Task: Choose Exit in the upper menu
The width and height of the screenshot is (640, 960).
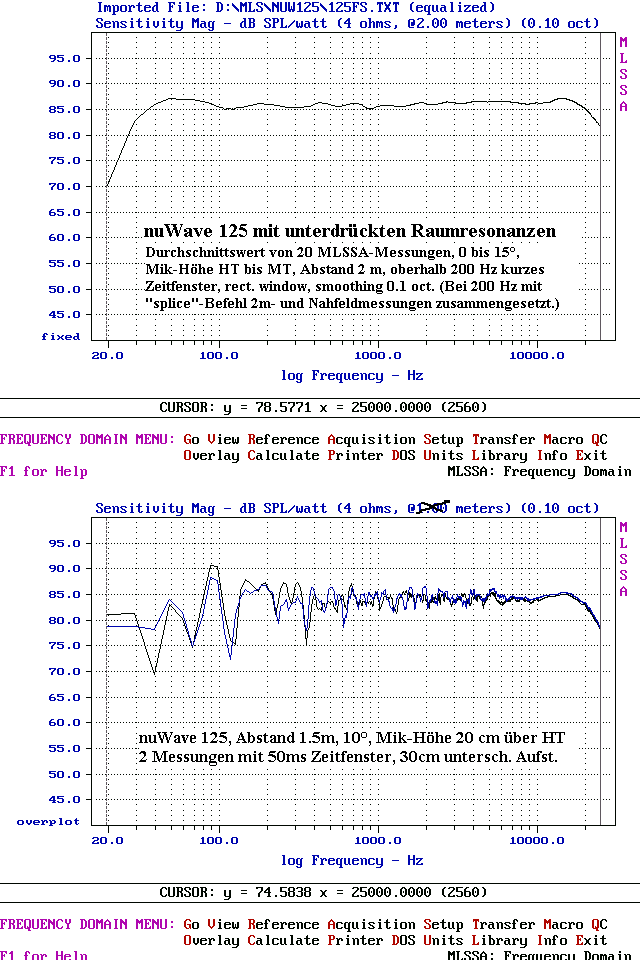Action: (591, 456)
